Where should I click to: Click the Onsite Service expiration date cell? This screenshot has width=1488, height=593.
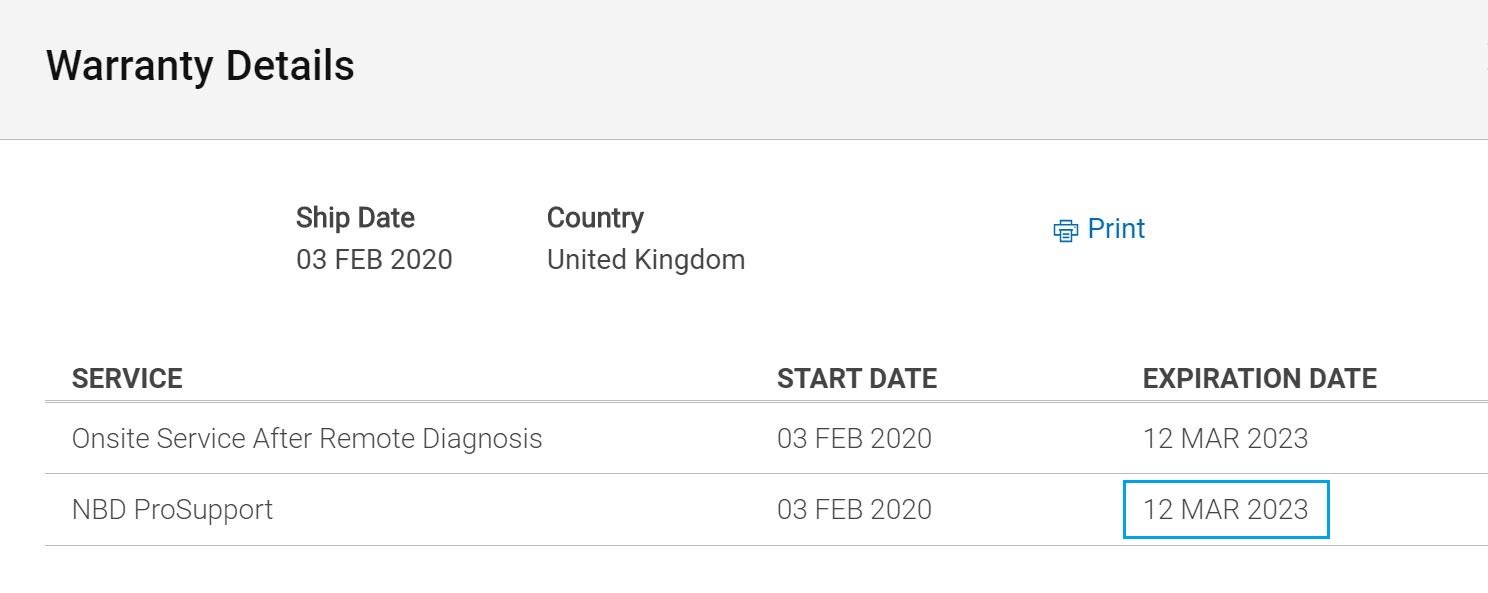coord(1225,439)
